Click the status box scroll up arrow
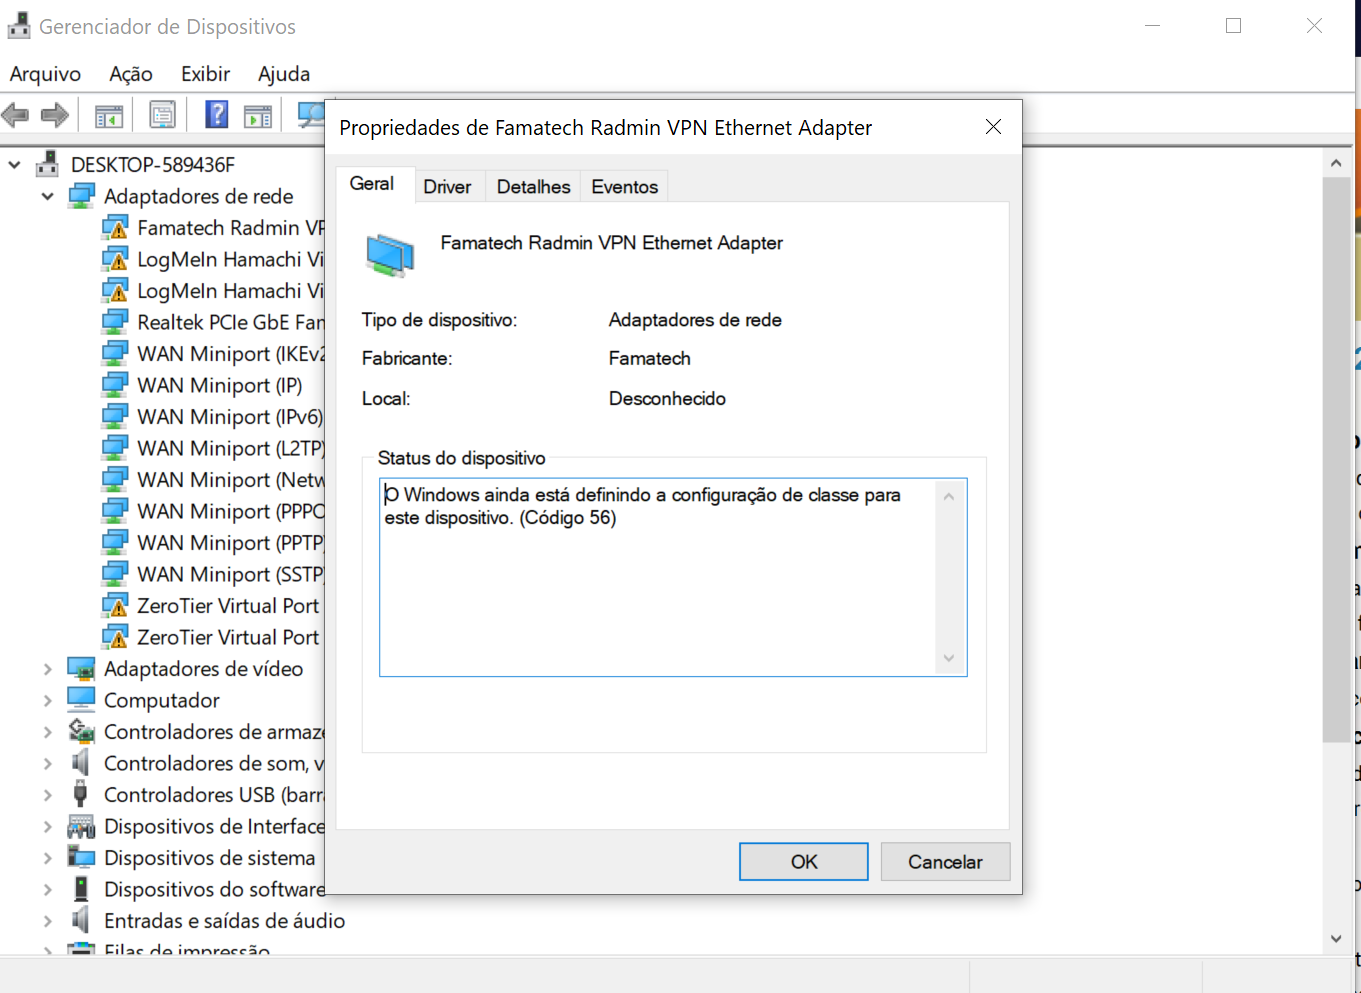This screenshot has width=1361, height=993. point(949,496)
